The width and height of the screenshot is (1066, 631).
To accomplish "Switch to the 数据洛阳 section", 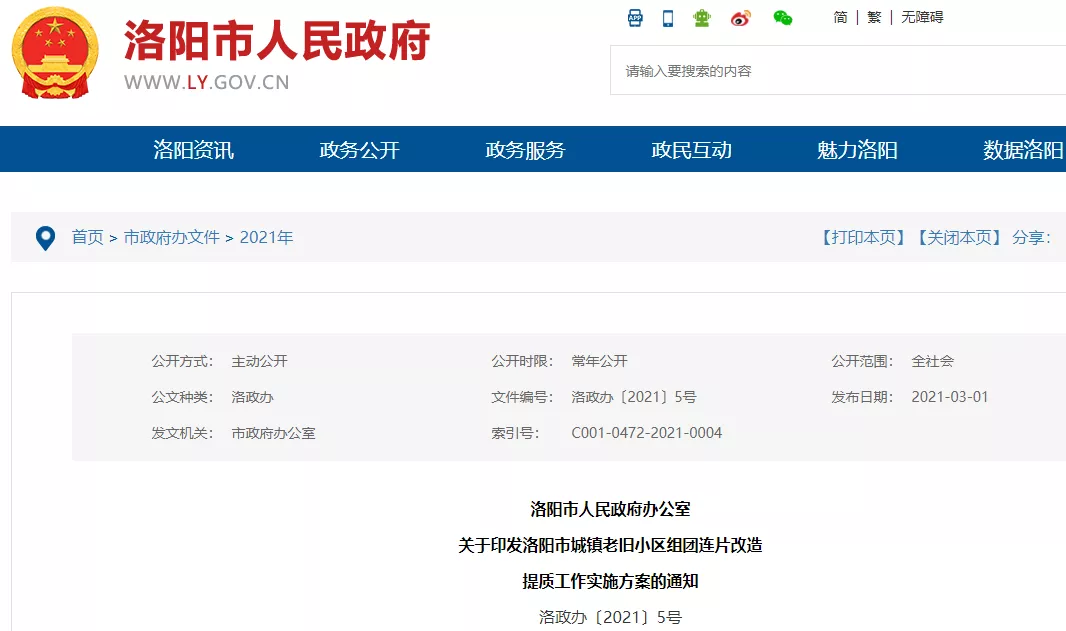I will [x=1021, y=149].
